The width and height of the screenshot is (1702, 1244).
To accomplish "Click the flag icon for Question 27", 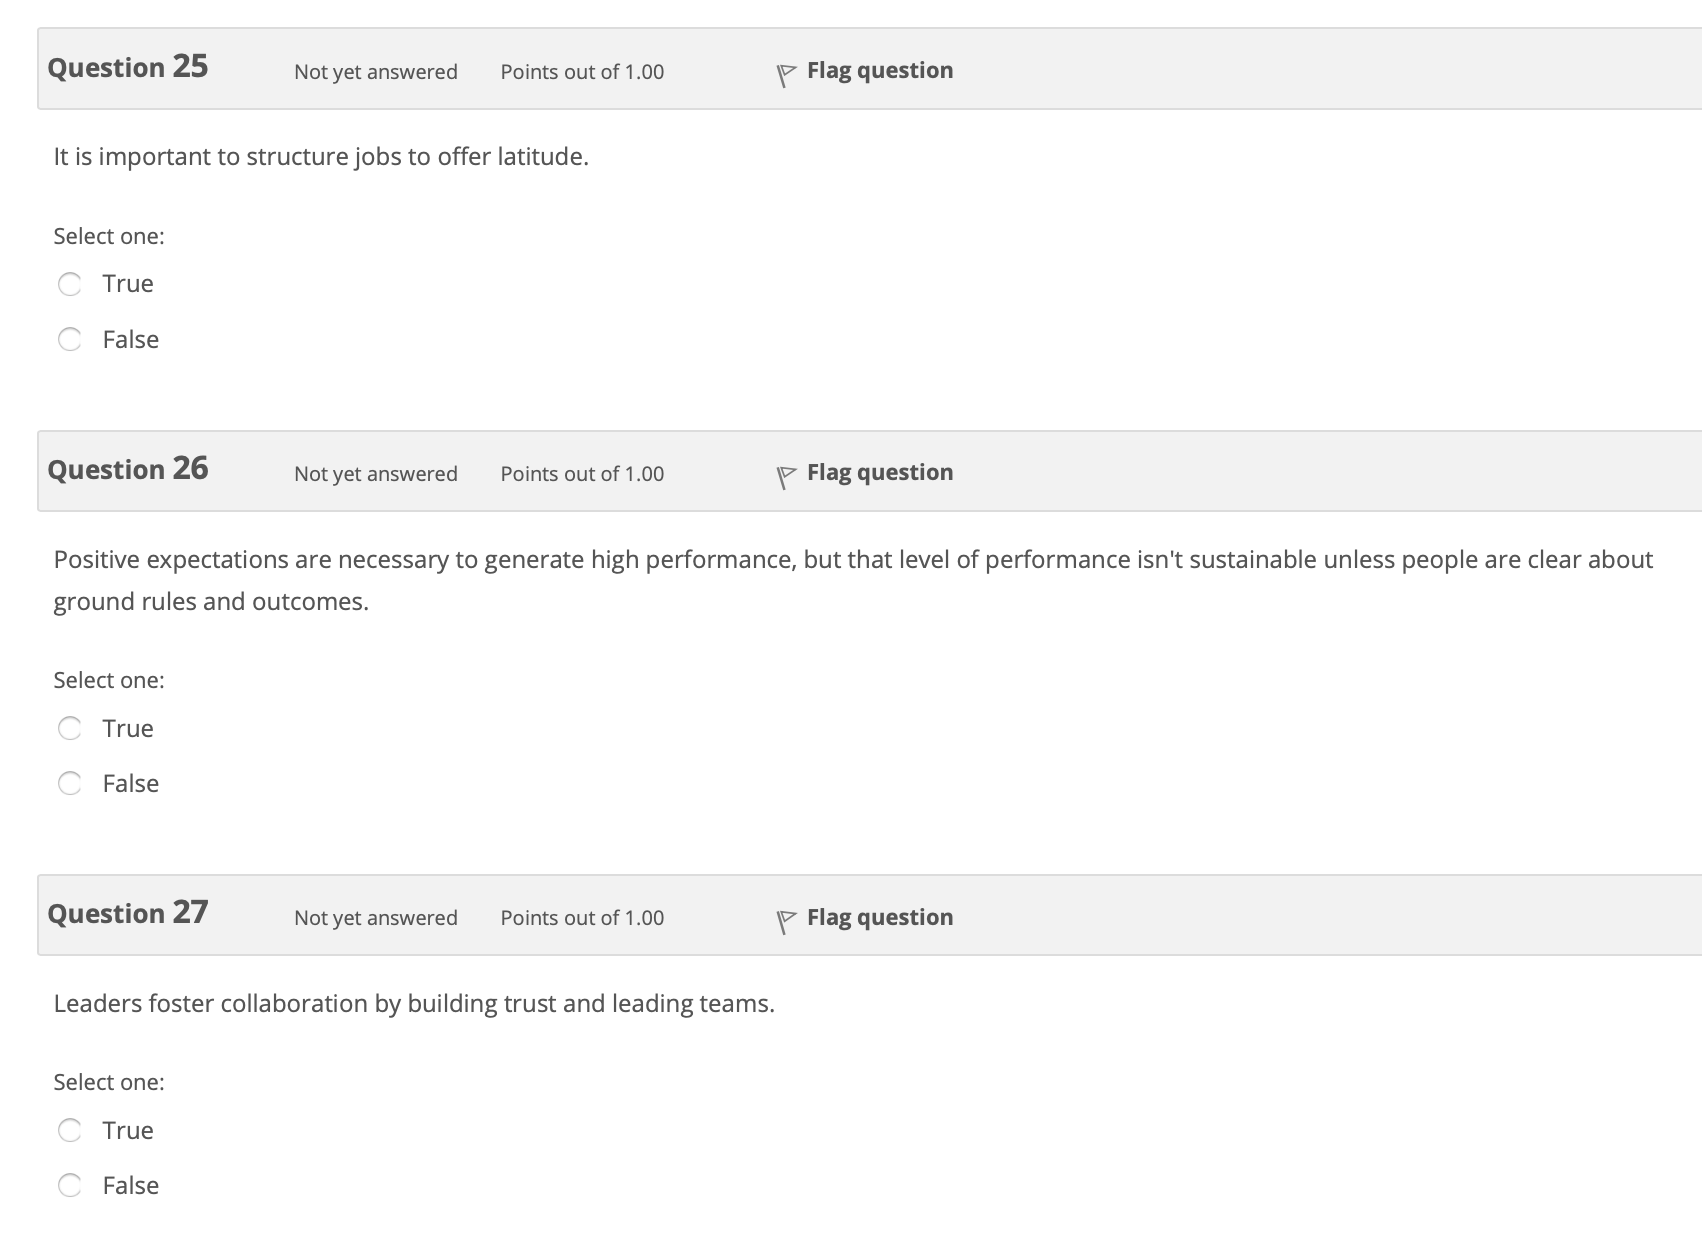I will click(786, 921).
